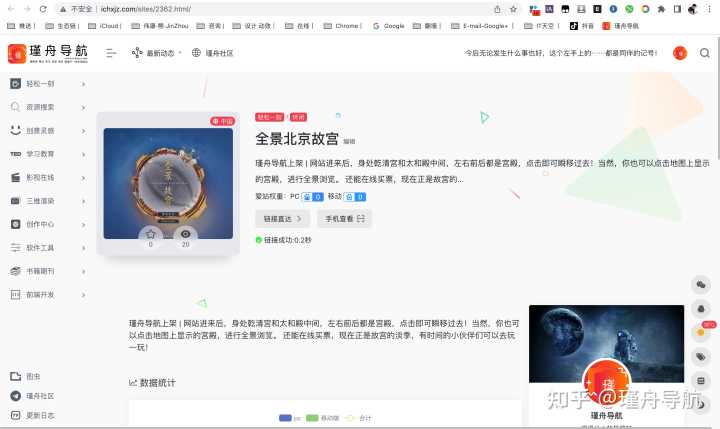Toggle the green 移动端 chart legend
Viewport: 720px width, 429px height.
pyautogui.click(x=322, y=418)
